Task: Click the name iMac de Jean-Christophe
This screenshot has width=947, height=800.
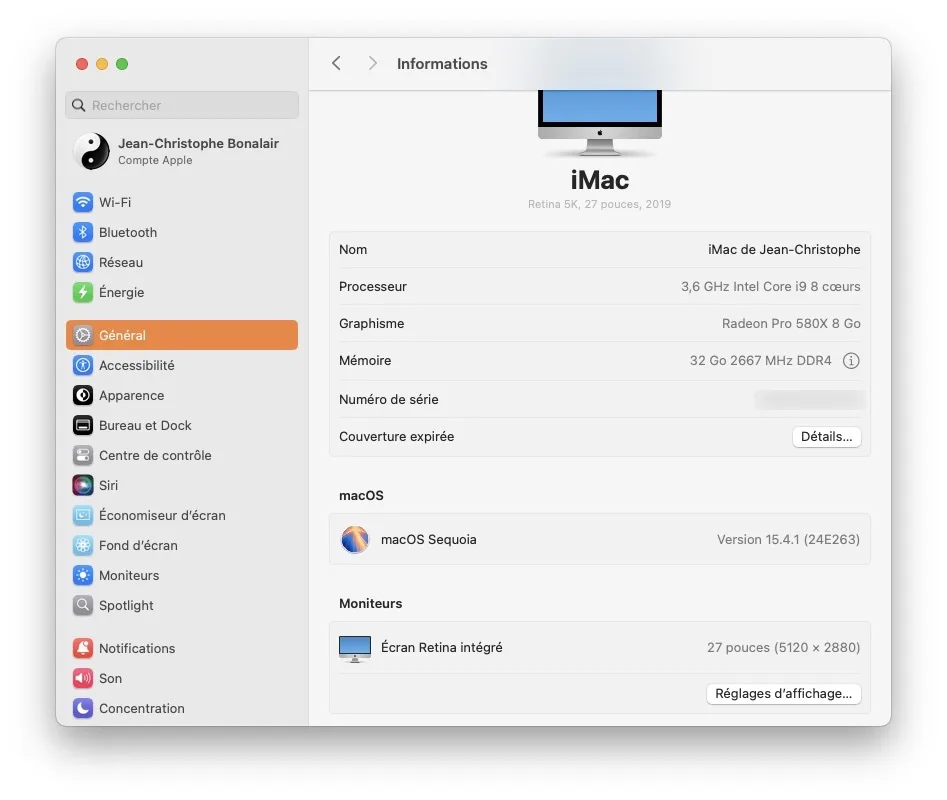Action: pyautogui.click(x=784, y=250)
